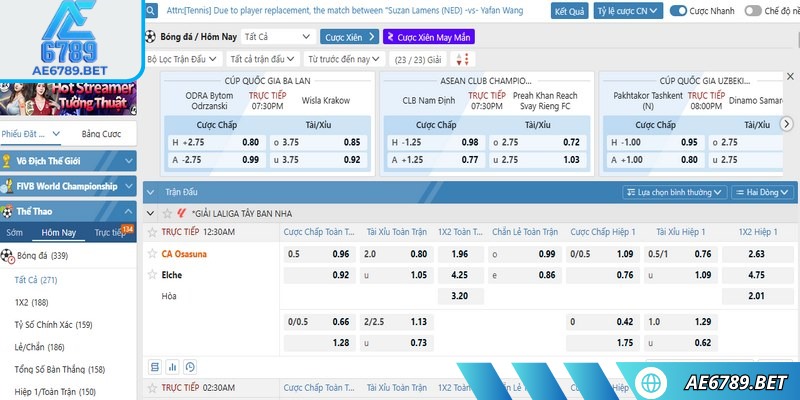This screenshot has width=800, height=400.
Task: Open Phiếu Đặt bet slip tab
Action: coord(30,134)
